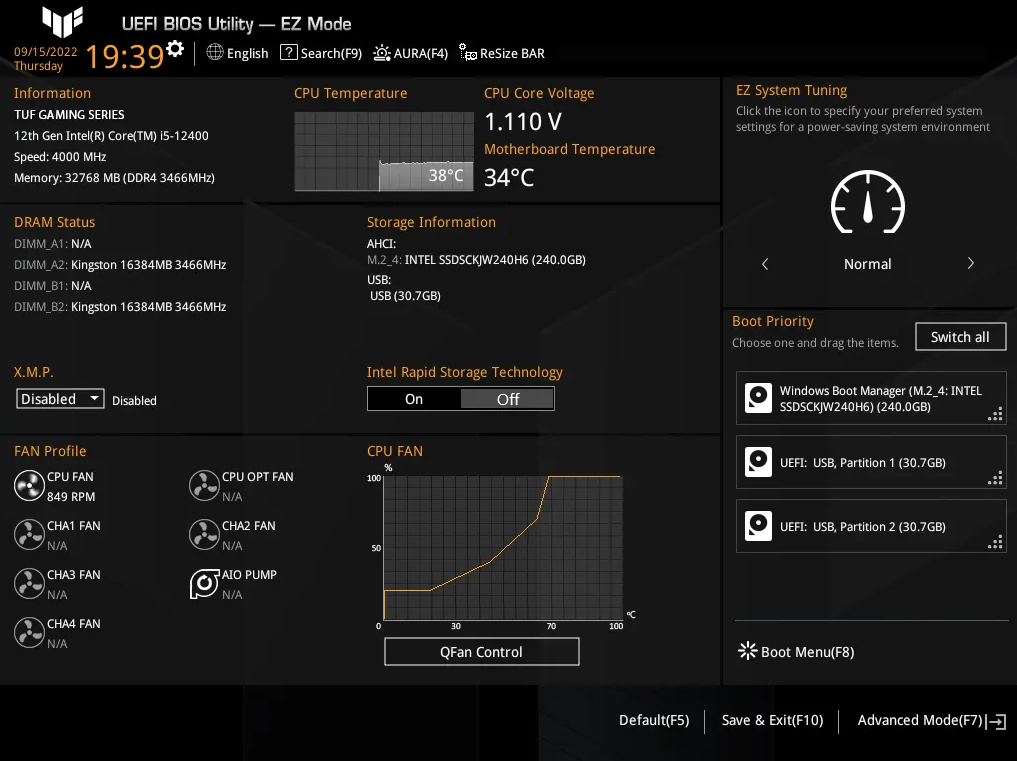Click the CPU FAN curve graph
Image resolution: width=1017 pixels, height=761 pixels.
point(503,548)
